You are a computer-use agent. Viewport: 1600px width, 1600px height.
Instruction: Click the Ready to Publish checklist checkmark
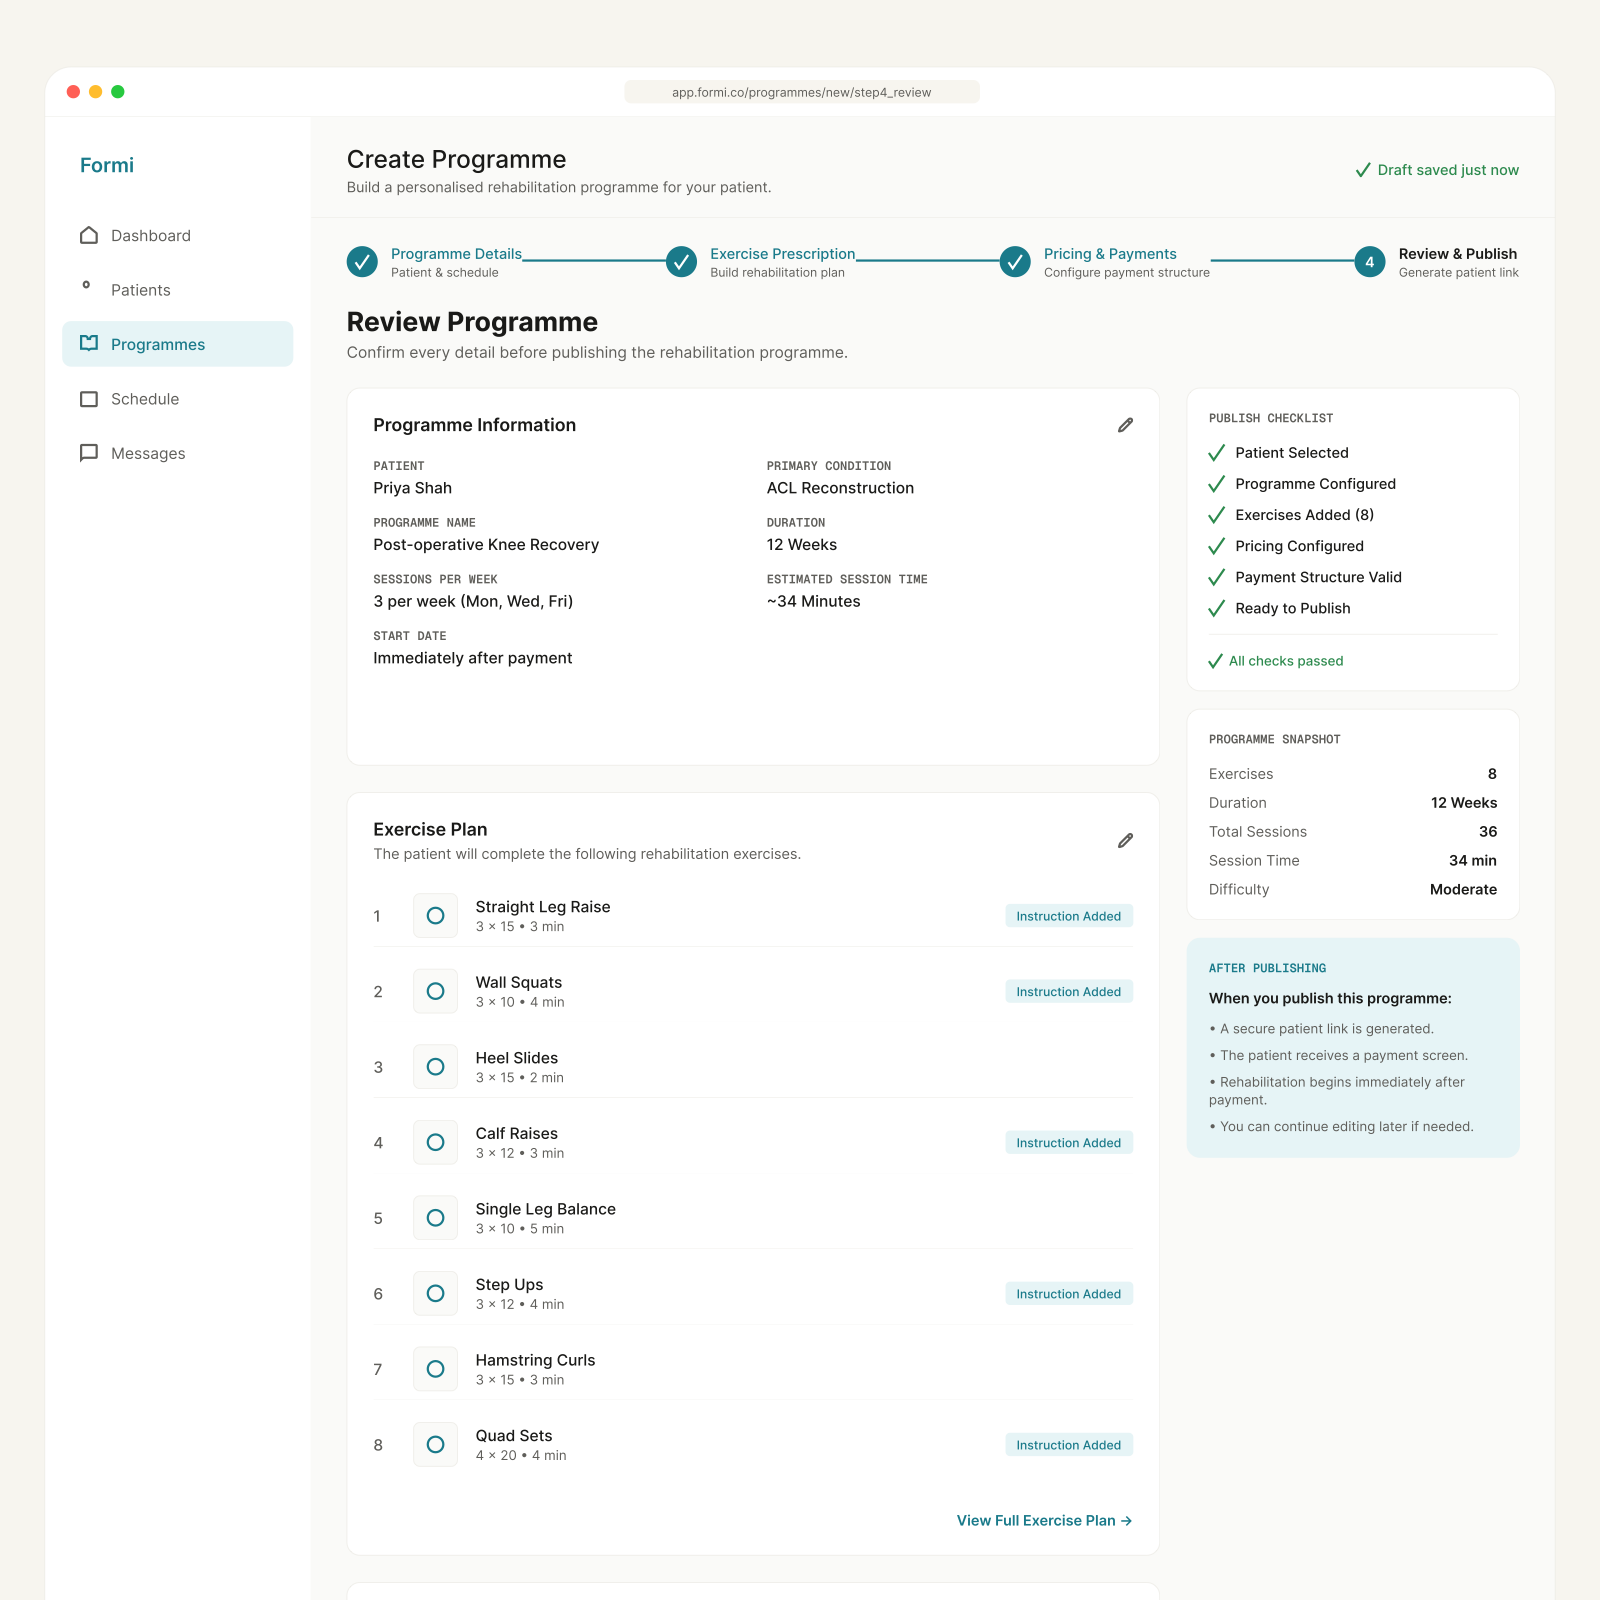coord(1216,608)
